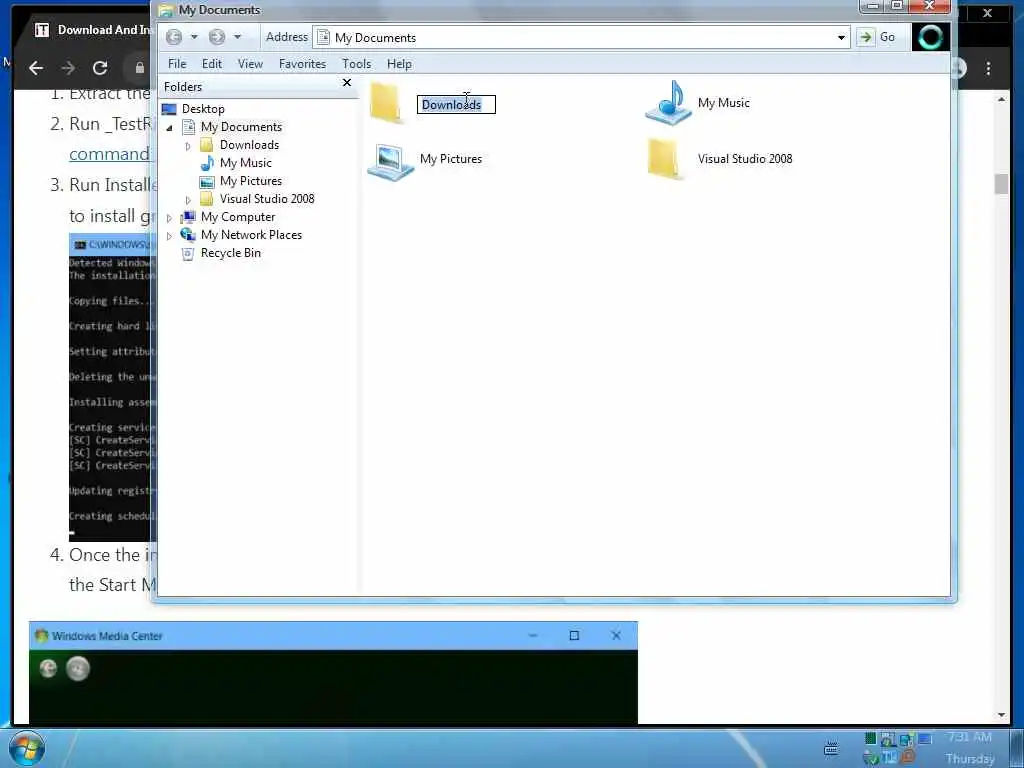Image resolution: width=1024 pixels, height=768 pixels.
Task: Click the back arrow in Windows Media Center
Action: tap(48, 668)
